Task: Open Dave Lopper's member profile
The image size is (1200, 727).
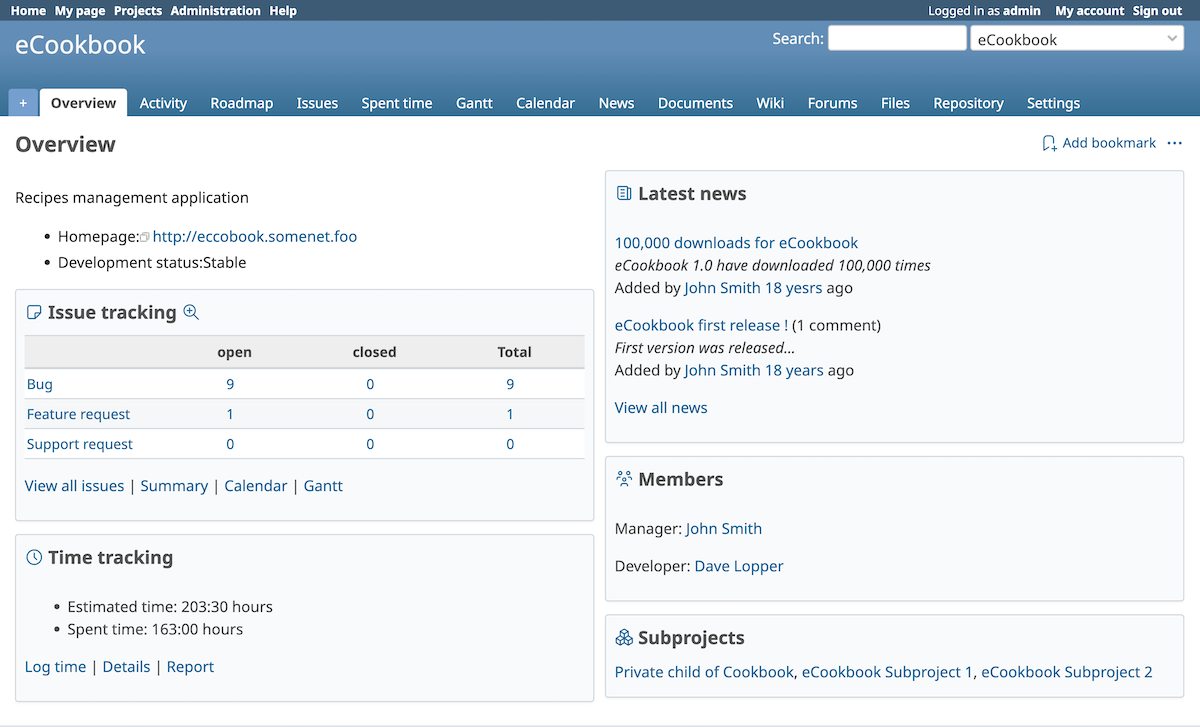Action: click(739, 566)
